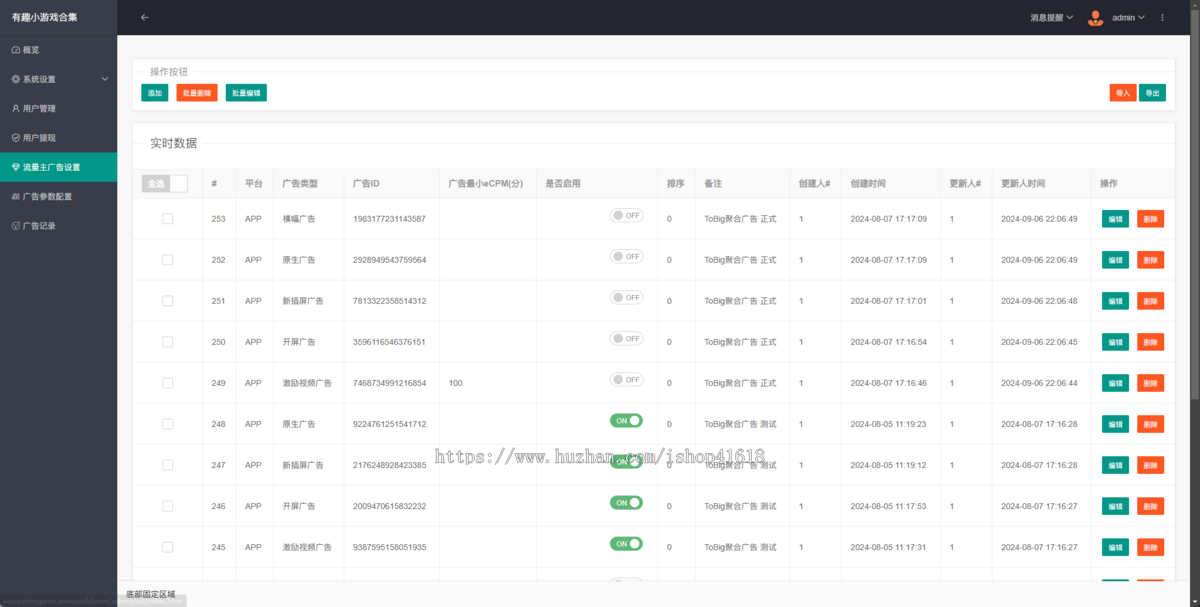Image resolution: width=1200 pixels, height=607 pixels.
Task: Click the green 添加 button
Action: pos(154,92)
